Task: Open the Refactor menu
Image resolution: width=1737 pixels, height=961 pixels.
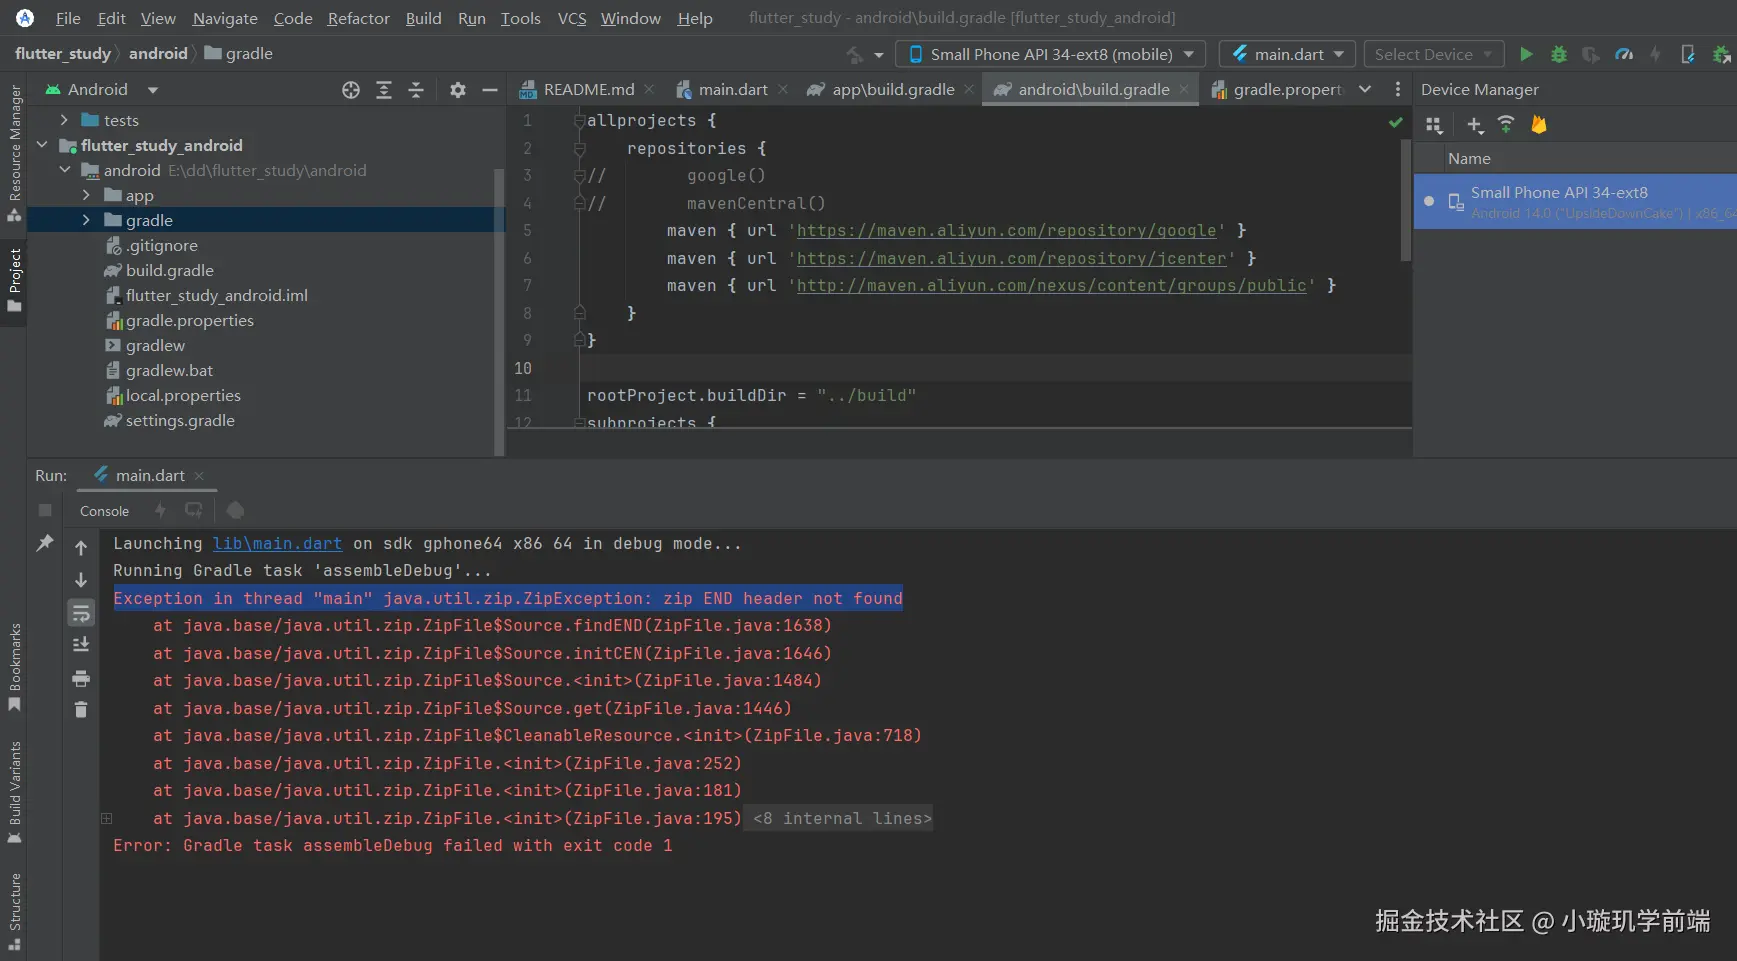Action: click(x=358, y=18)
